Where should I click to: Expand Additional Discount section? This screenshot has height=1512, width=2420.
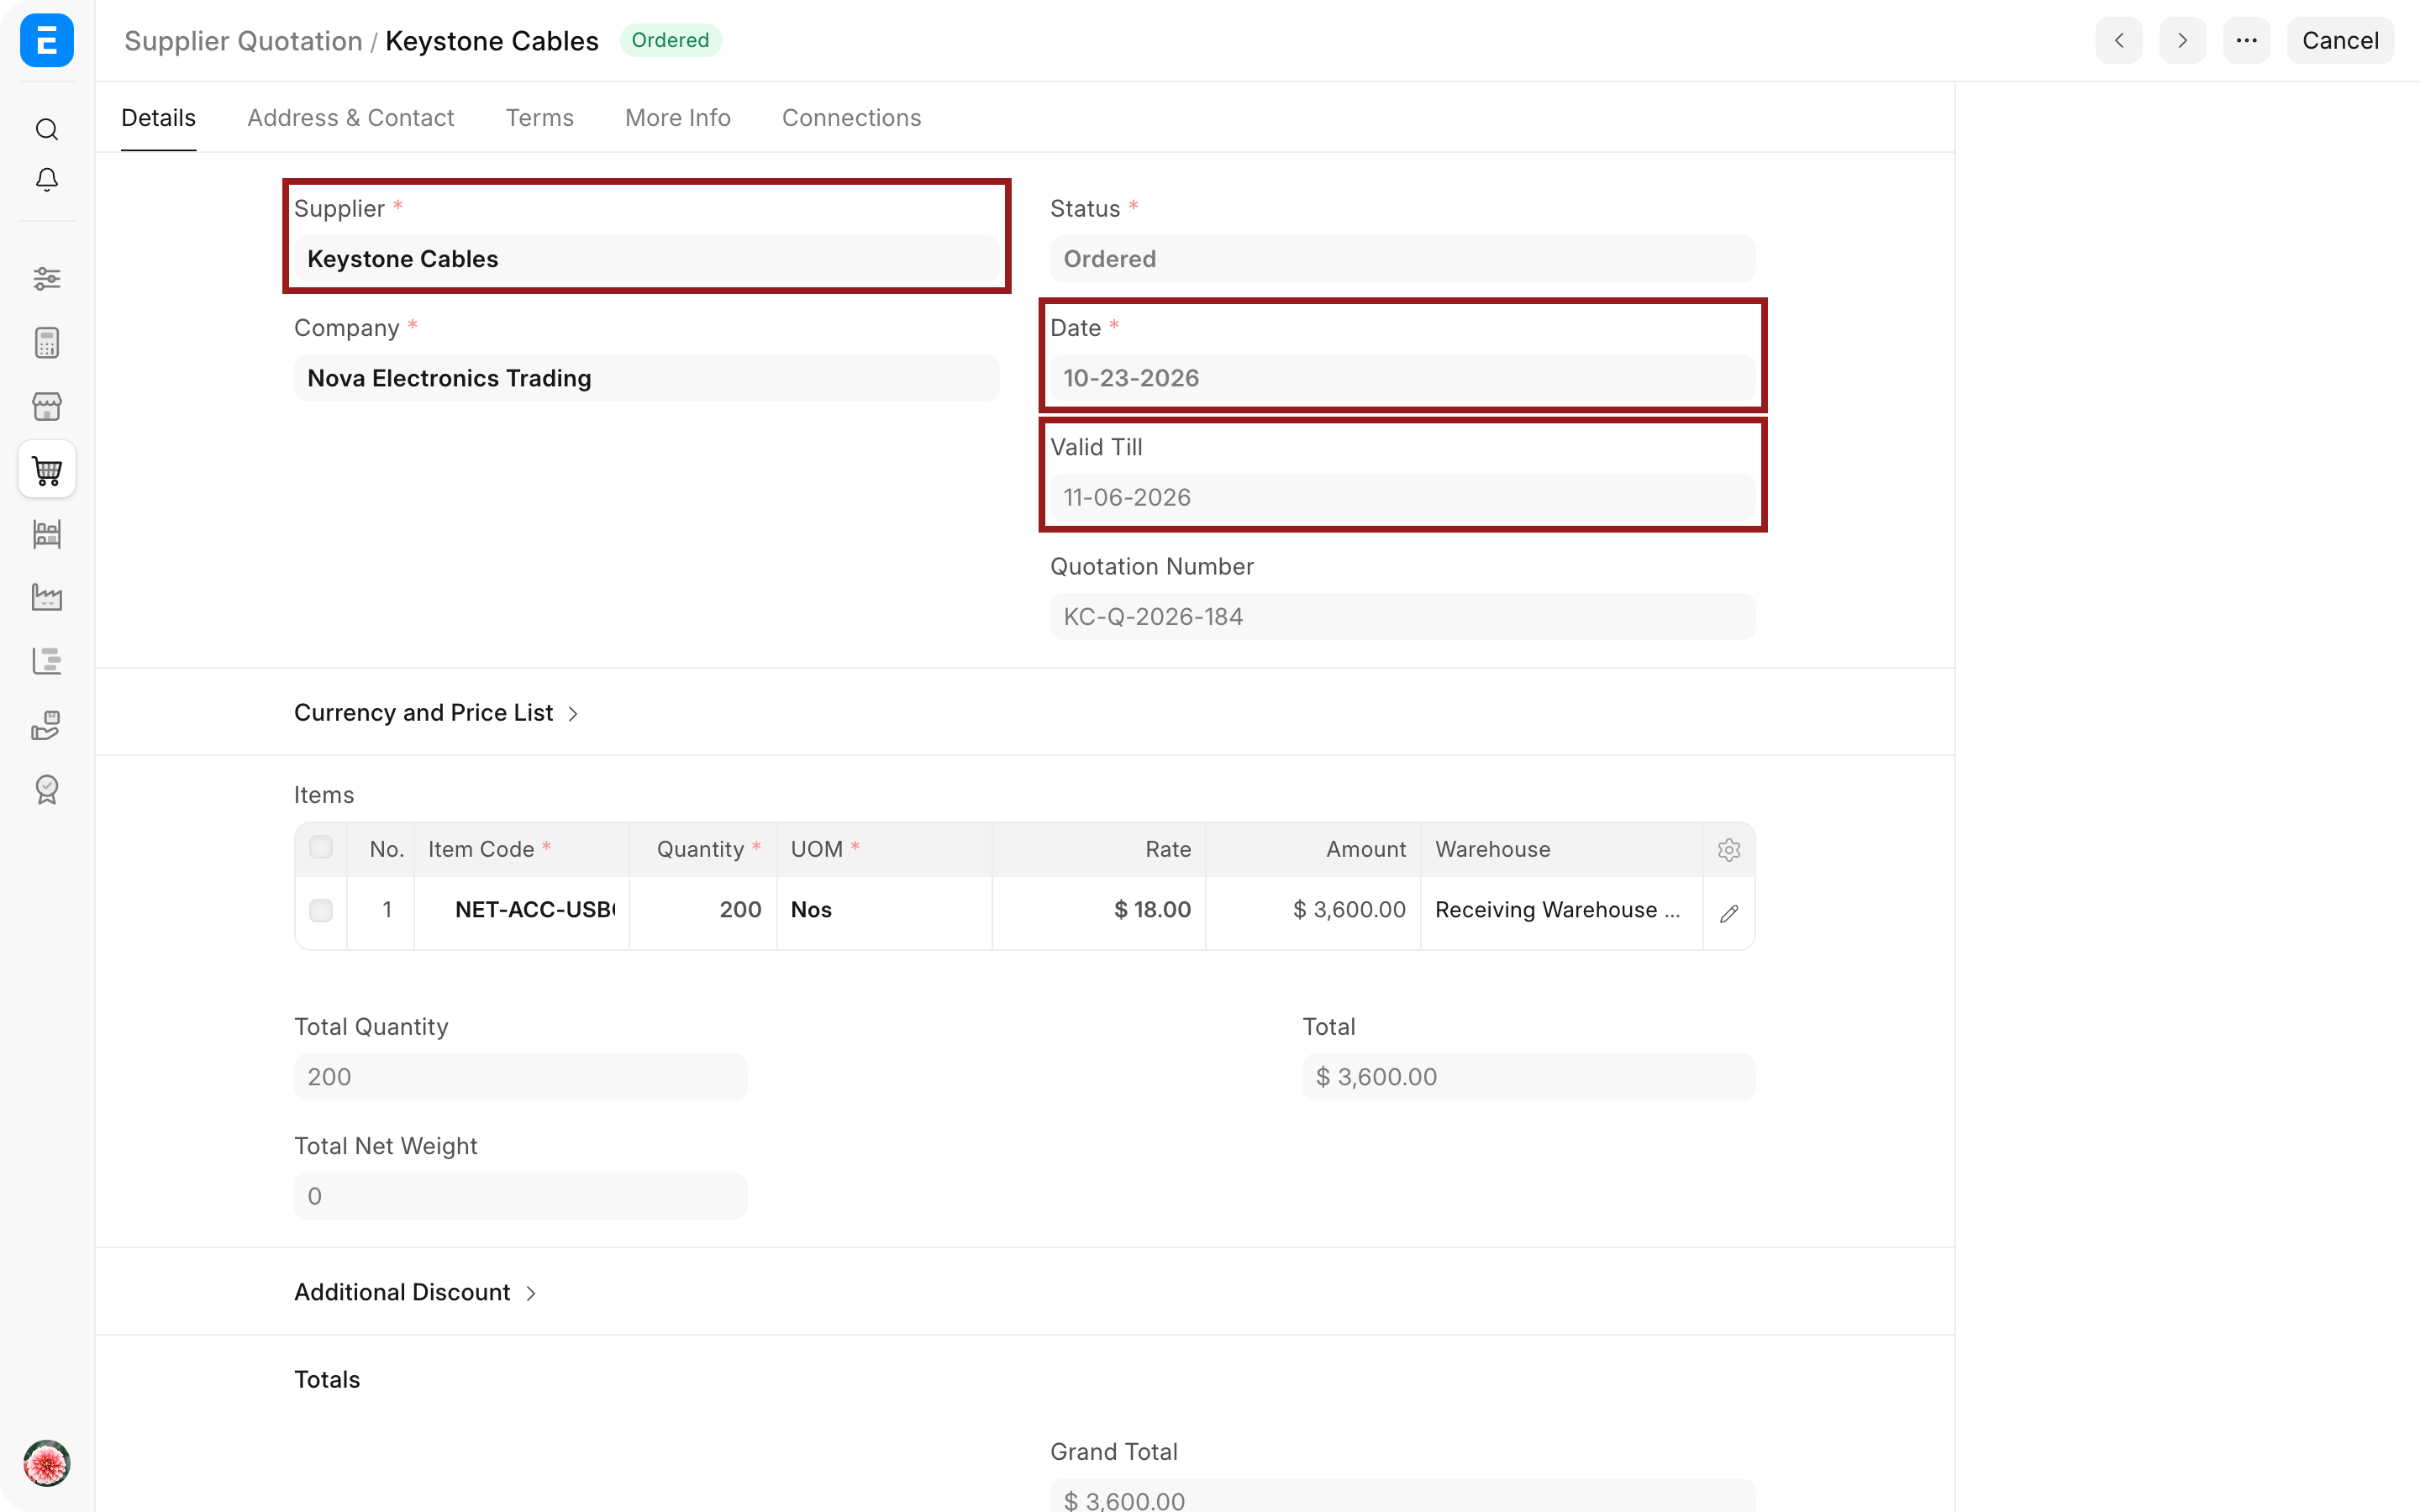(x=415, y=1292)
